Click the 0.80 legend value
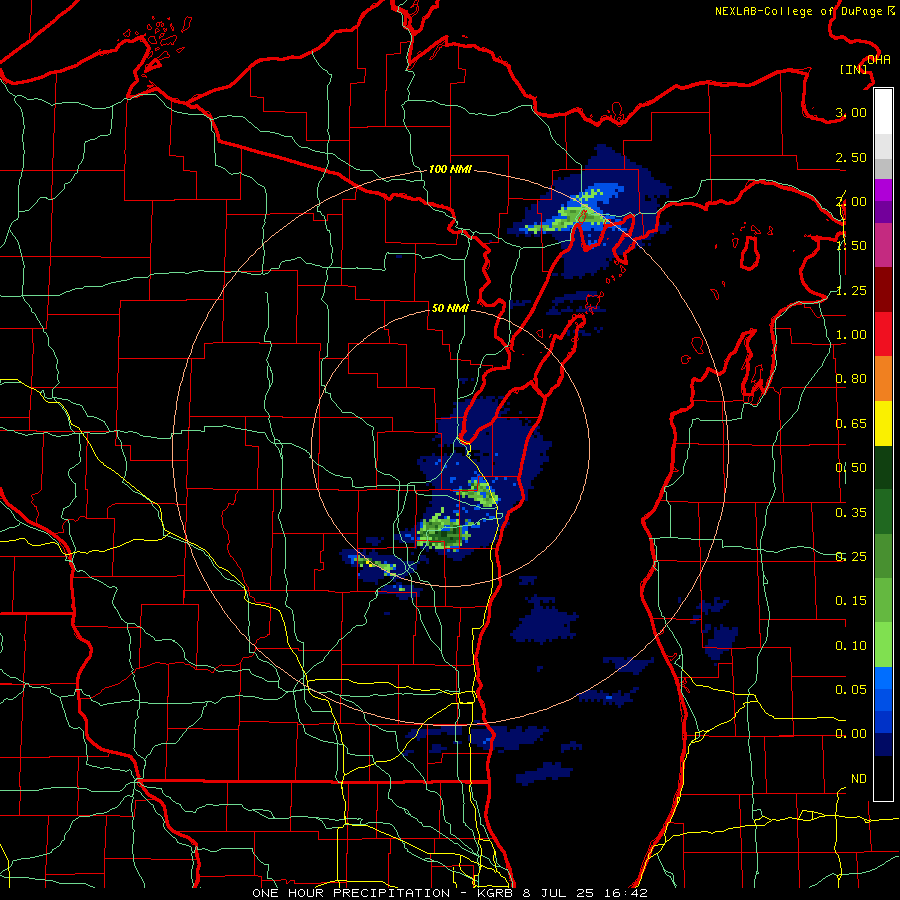 pyautogui.click(x=851, y=379)
